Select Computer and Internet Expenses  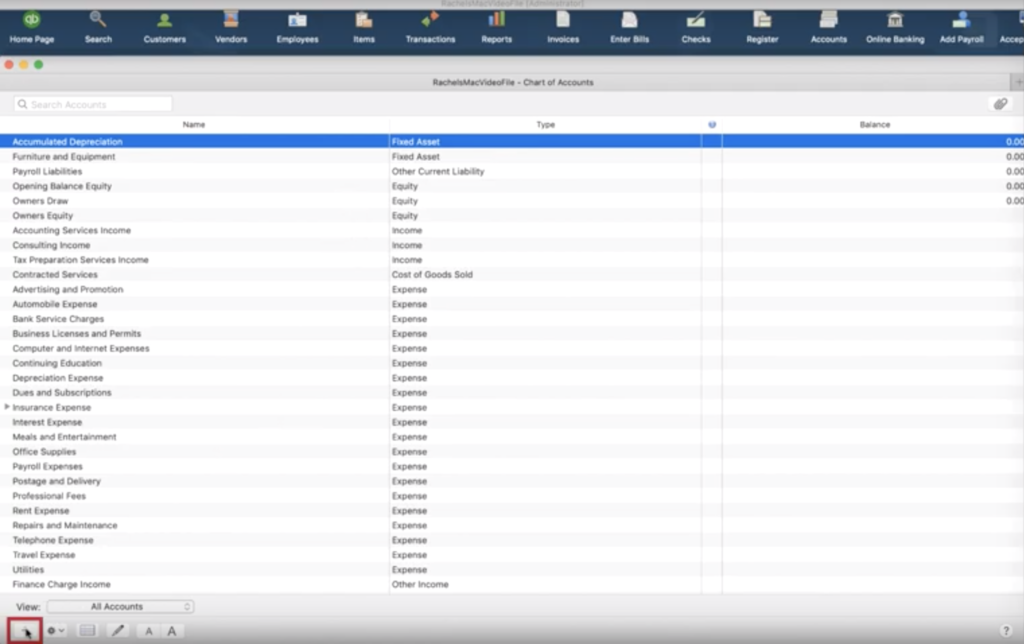click(512, 348)
